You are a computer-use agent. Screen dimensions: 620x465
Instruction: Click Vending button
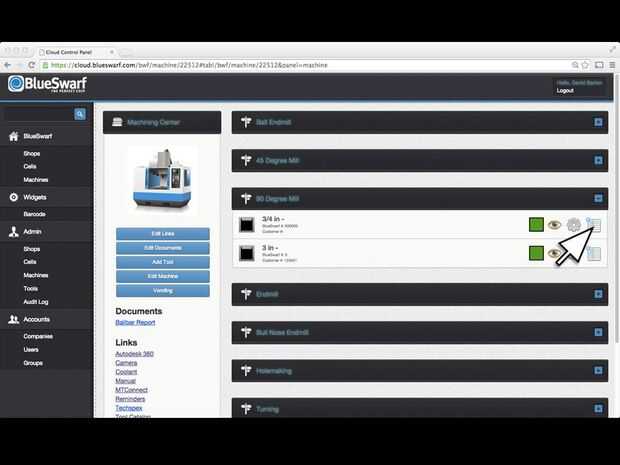coord(163,291)
